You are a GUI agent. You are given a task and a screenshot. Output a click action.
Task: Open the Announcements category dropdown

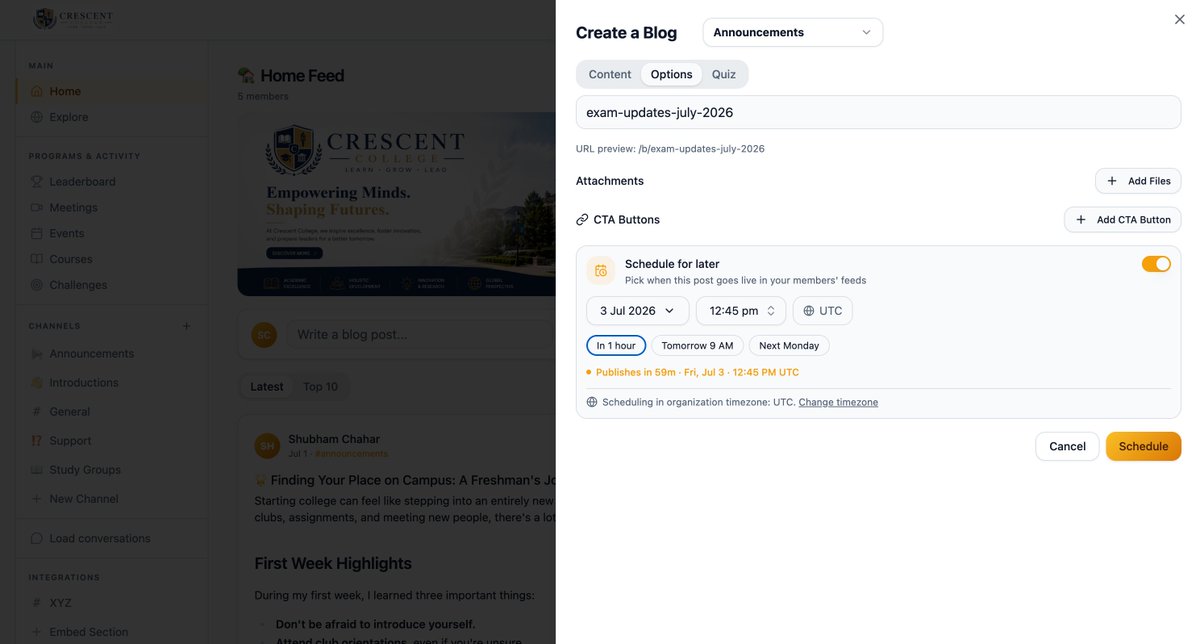793,32
